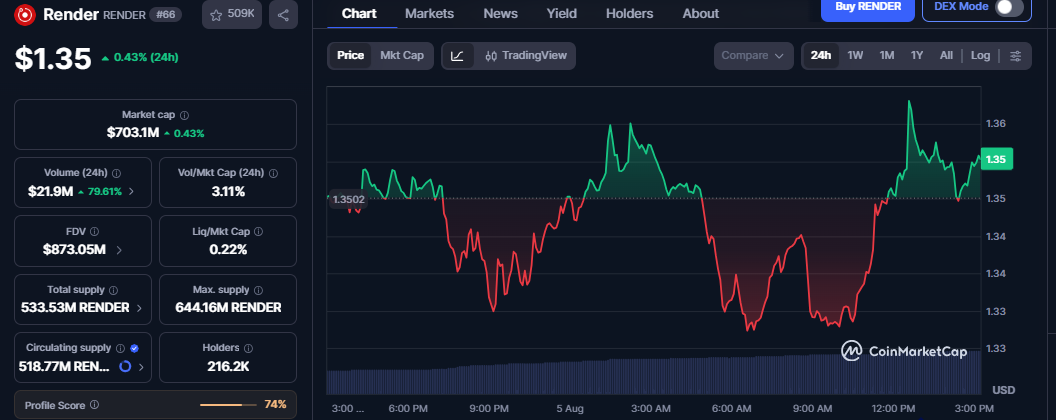Open the About tab
Screen dimensions: 1056x420
point(700,13)
